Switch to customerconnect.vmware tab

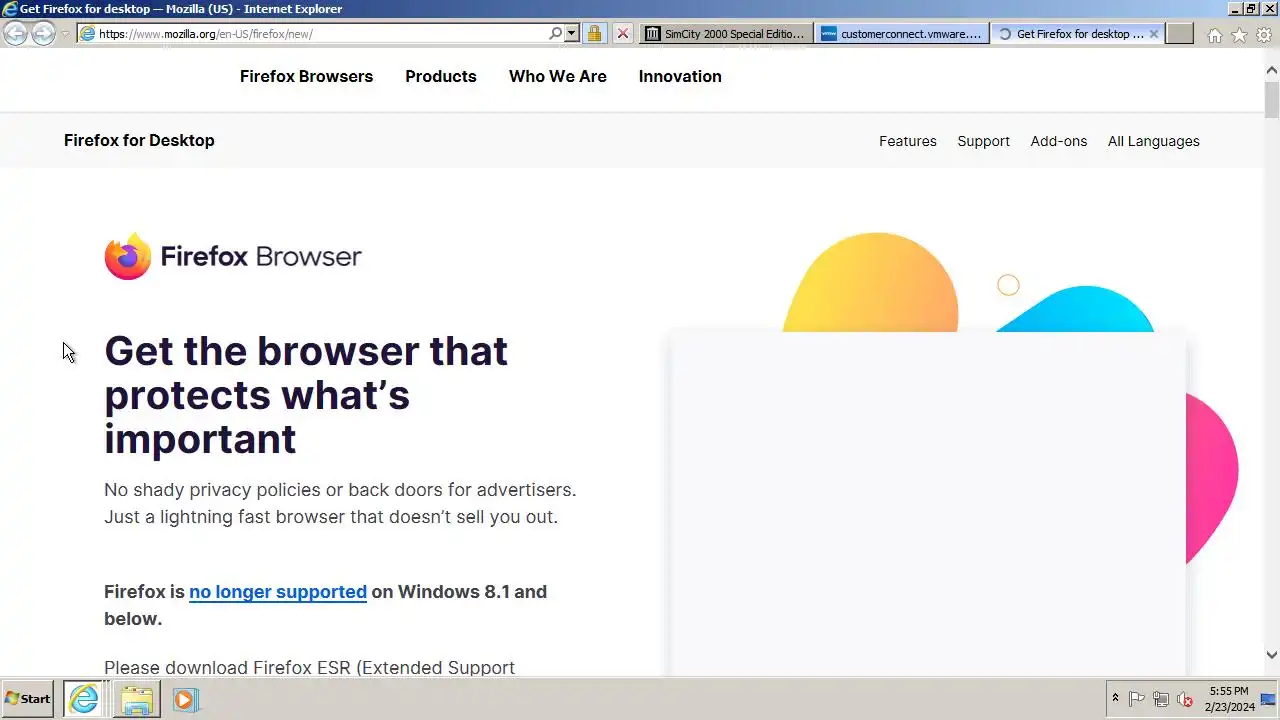[x=901, y=33]
